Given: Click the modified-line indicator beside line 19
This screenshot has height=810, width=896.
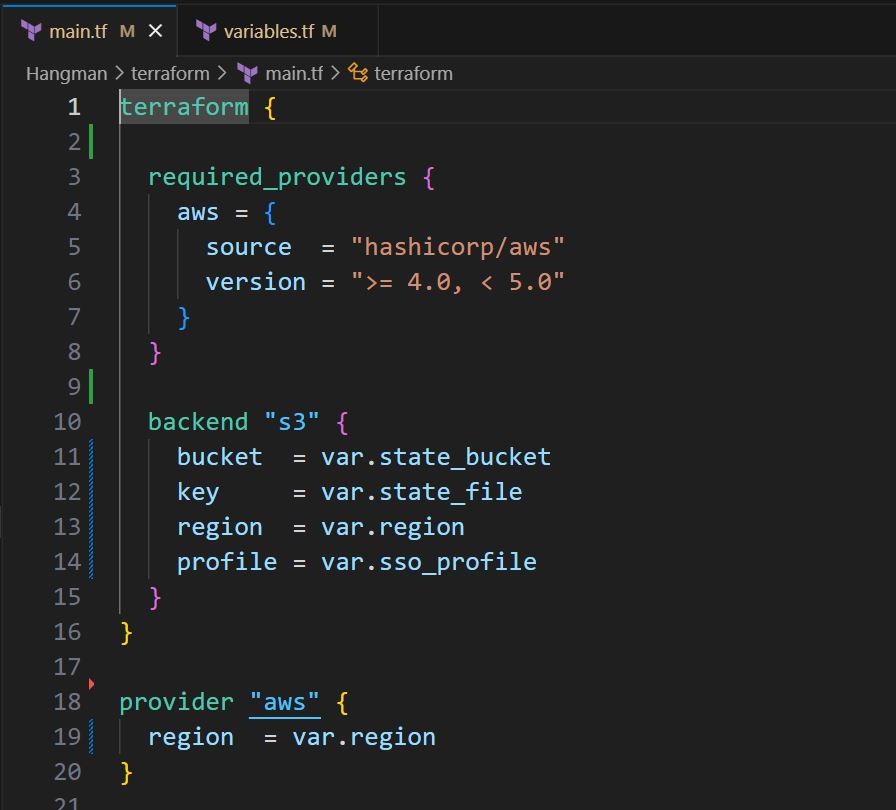Looking at the screenshot, I should coord(91,737).
